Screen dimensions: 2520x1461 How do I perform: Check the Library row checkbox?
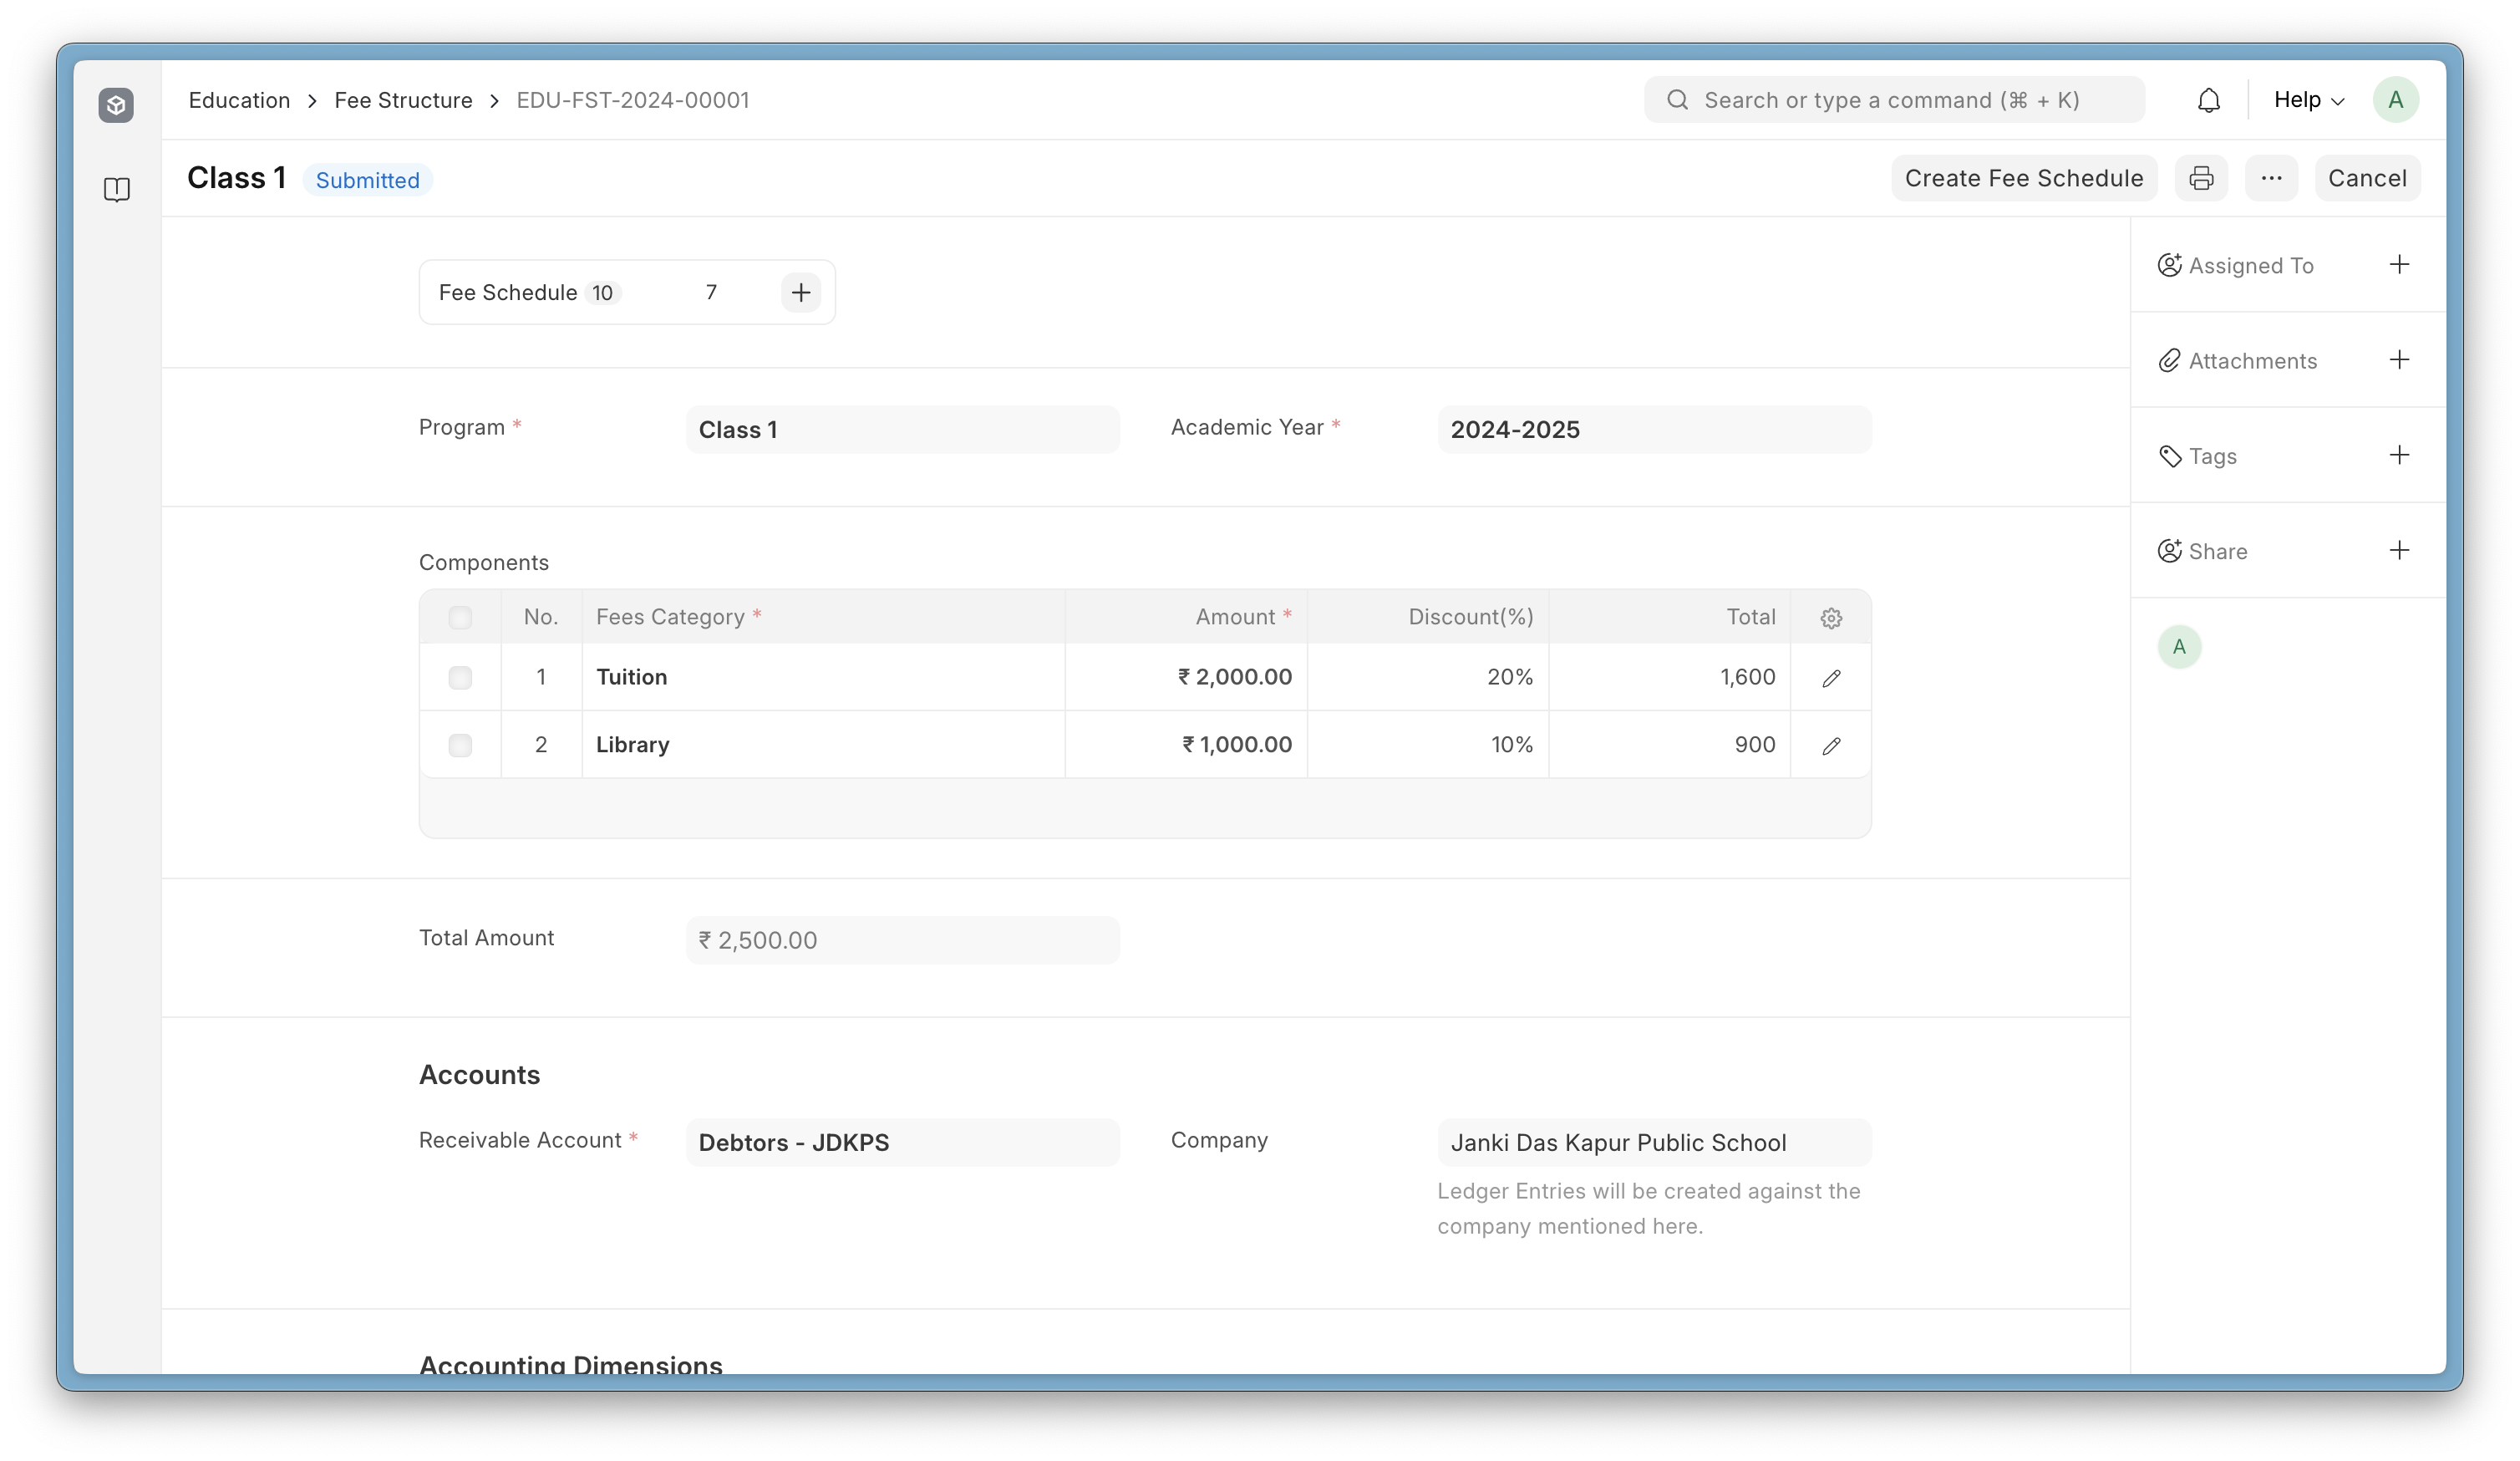(x=460, y=745)
